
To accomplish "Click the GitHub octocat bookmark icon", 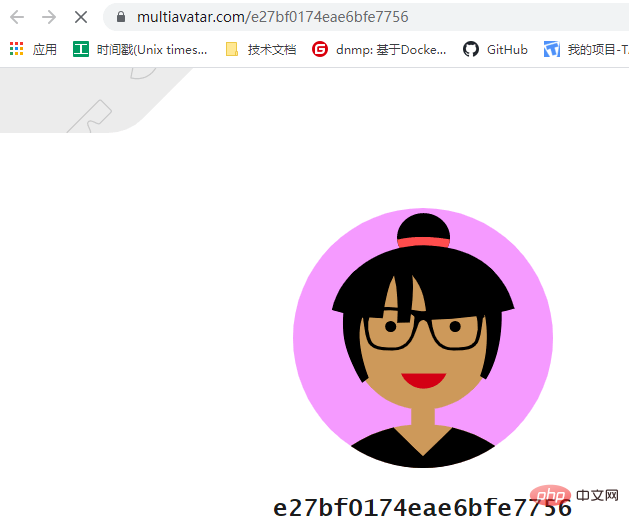I will [x=471, y=49].
